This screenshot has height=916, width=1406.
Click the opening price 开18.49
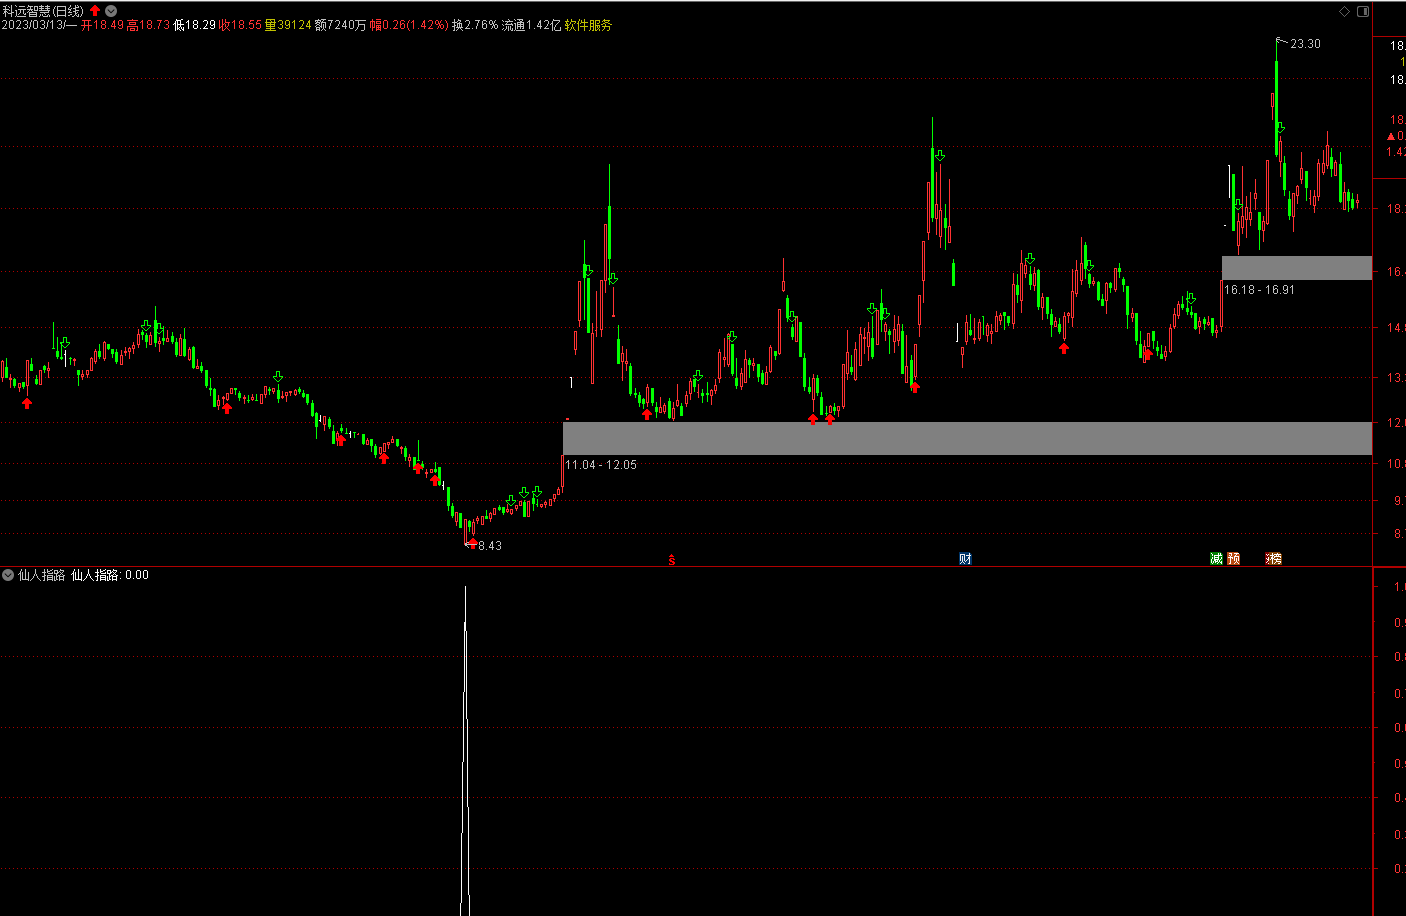(102, 25)
